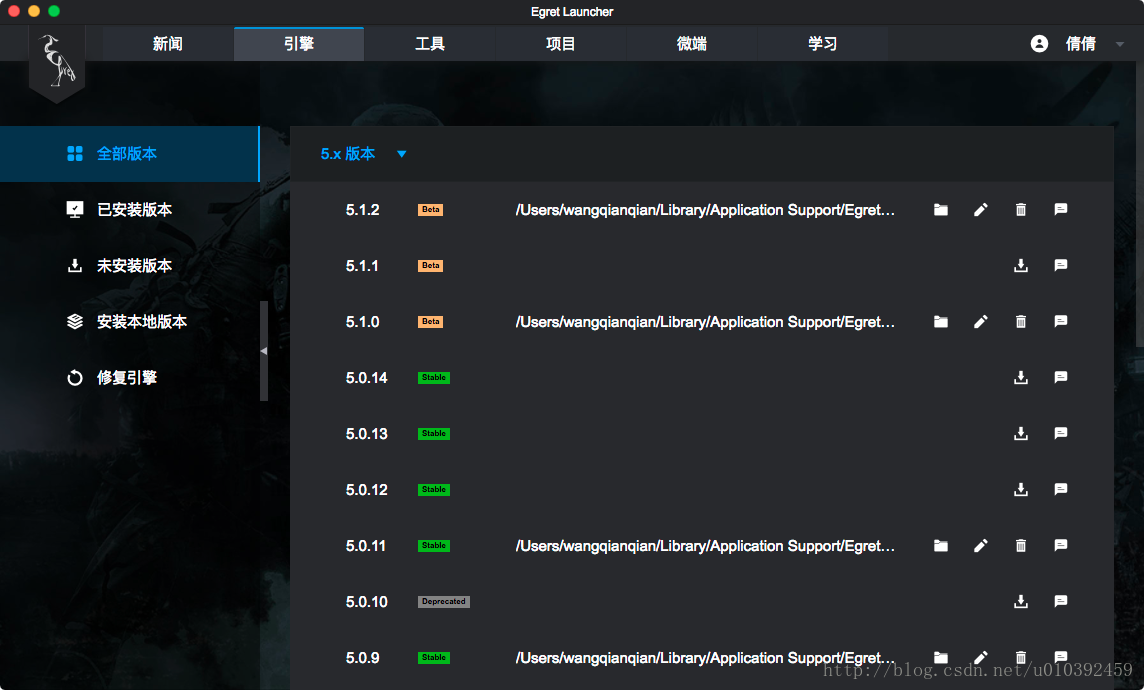Collapse the sidebar with the arrow handle
Image resolution: width=1144 pixels, height=690 pixels.
(264, 351)
